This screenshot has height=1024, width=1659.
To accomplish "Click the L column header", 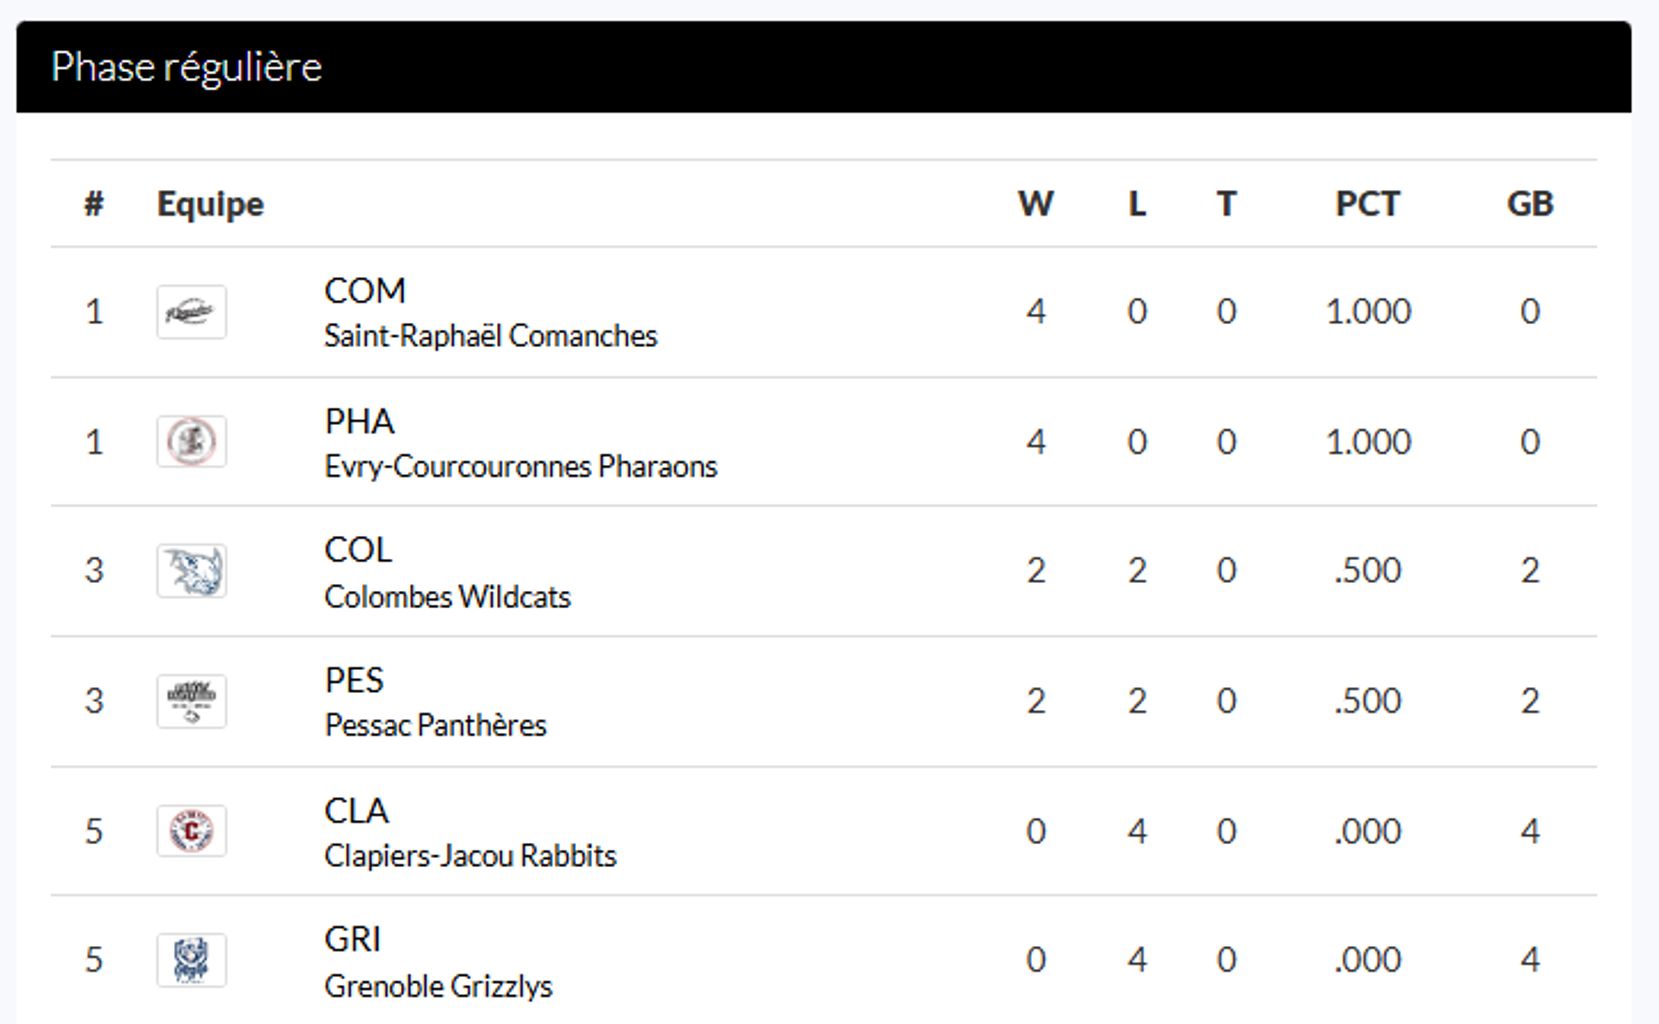I will 1137,204.
